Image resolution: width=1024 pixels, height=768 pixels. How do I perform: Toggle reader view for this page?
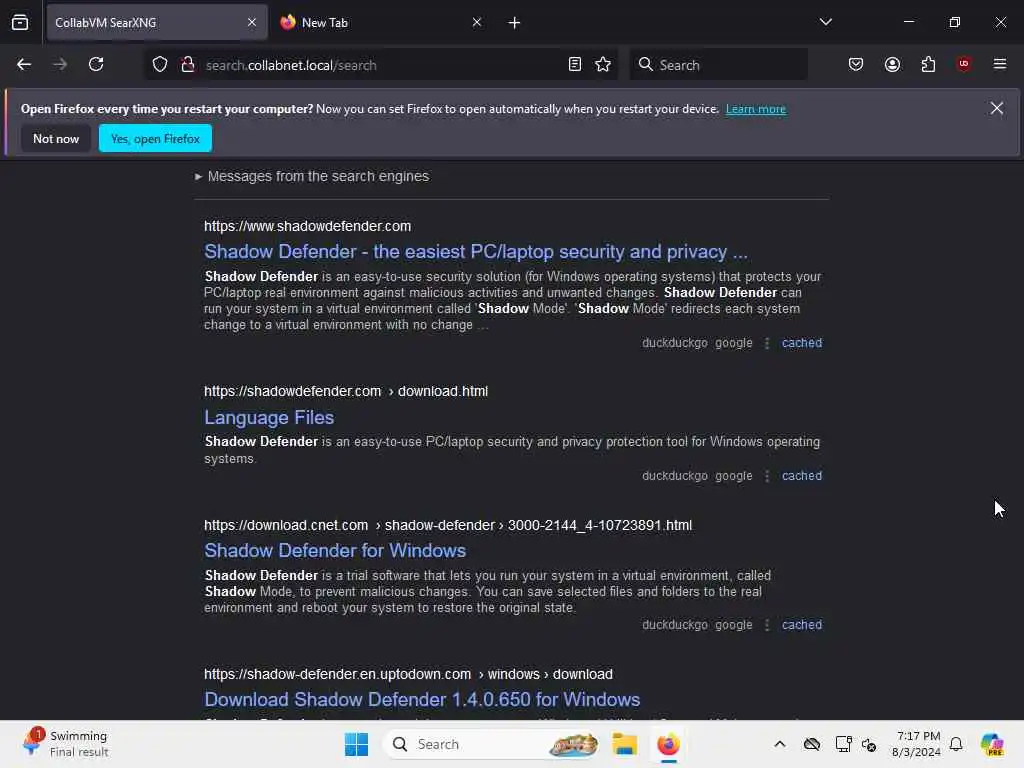(575, 64)
